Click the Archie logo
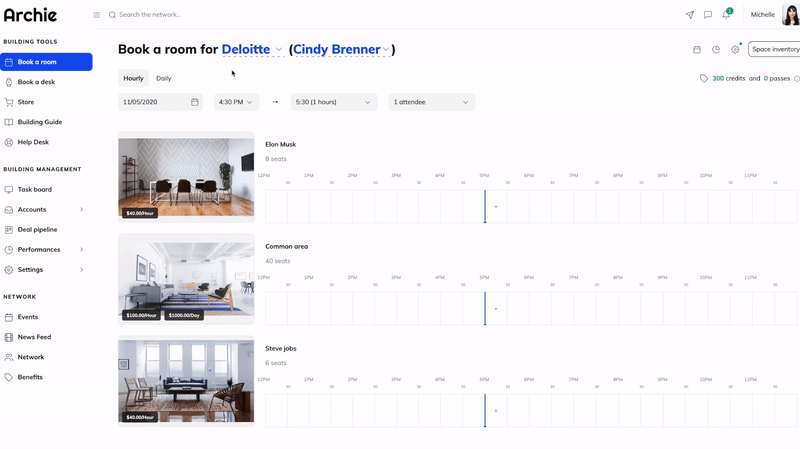This screenshot has height=449, width=800. tap(30, 15)
